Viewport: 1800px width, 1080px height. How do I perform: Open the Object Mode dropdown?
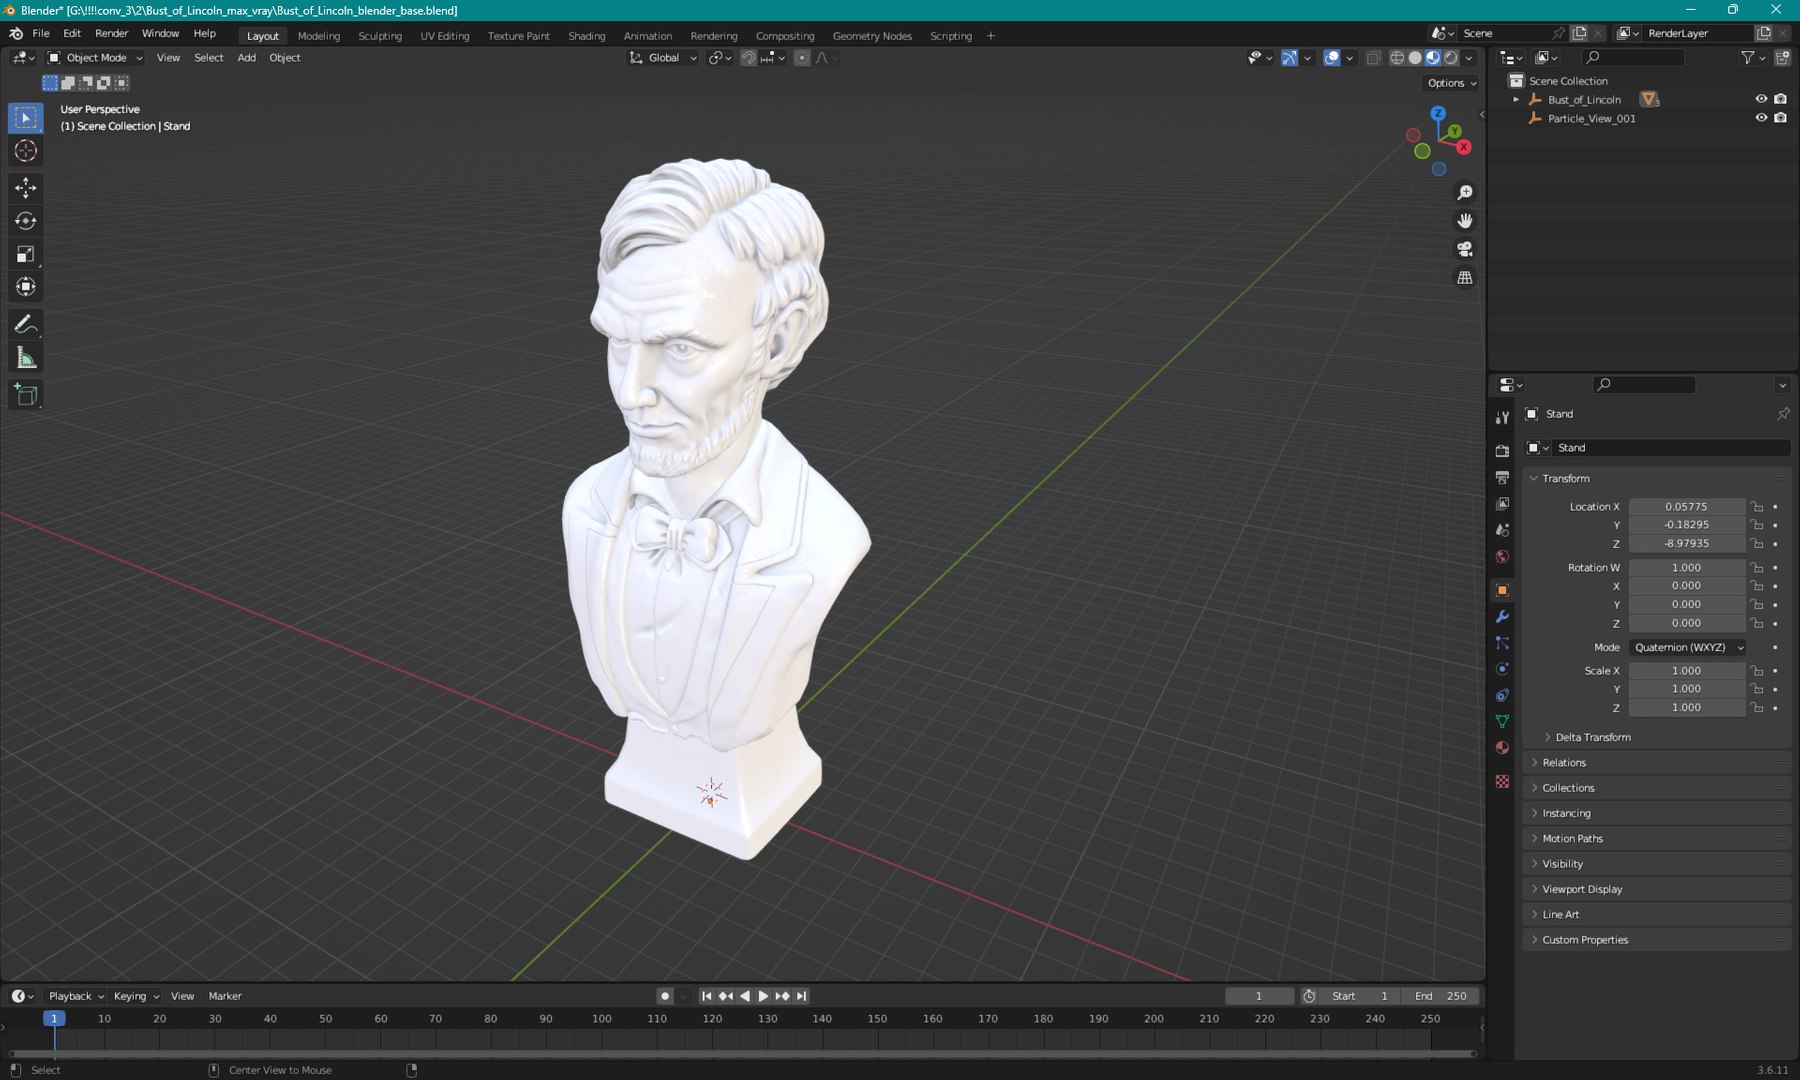pos(96,58)
